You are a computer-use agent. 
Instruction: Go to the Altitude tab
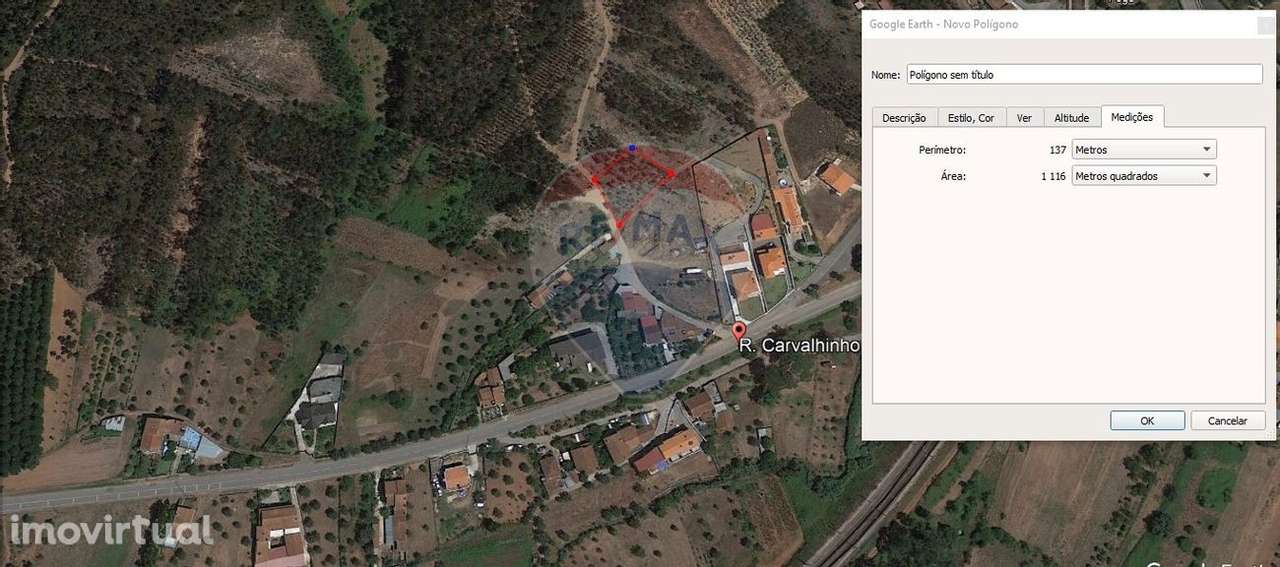[x=1072, y=118]
